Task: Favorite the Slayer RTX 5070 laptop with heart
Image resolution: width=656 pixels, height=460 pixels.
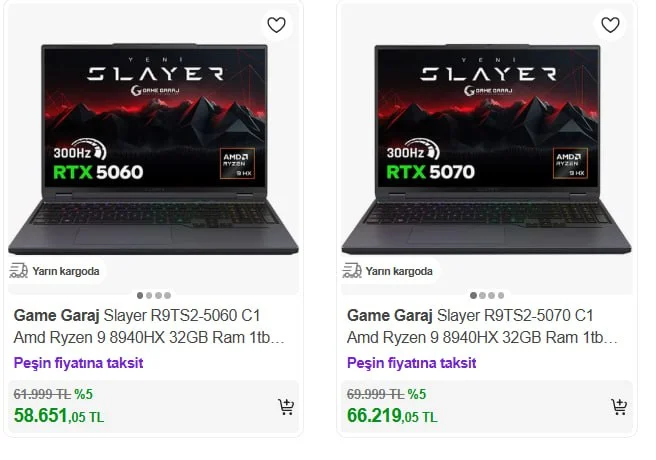Action: (x=609, y=25)
